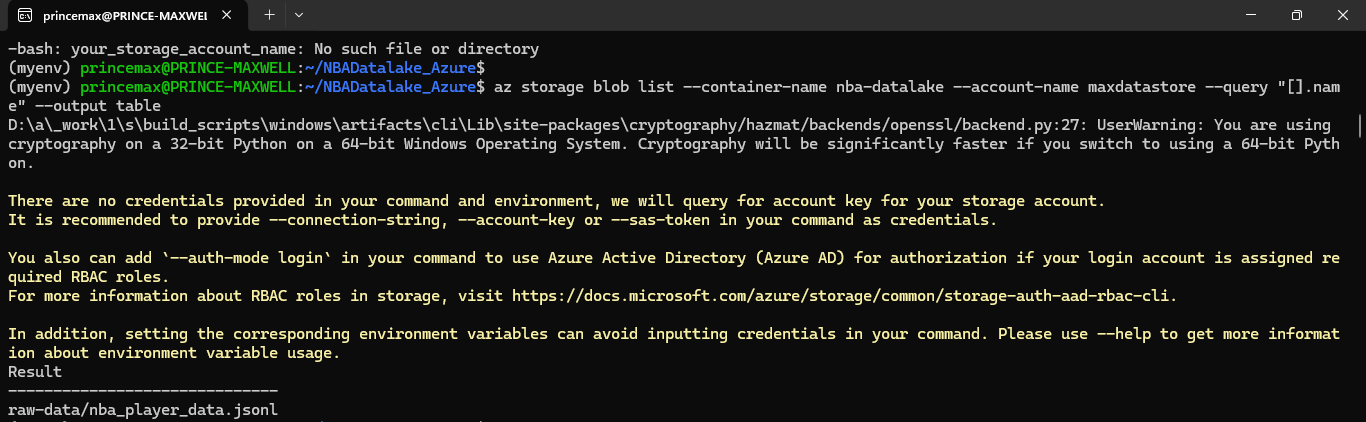The width and height of the screenshot is (1366, 422).
Task: Expand the new tab profile dropdown
Action: (x=299, y=15)
